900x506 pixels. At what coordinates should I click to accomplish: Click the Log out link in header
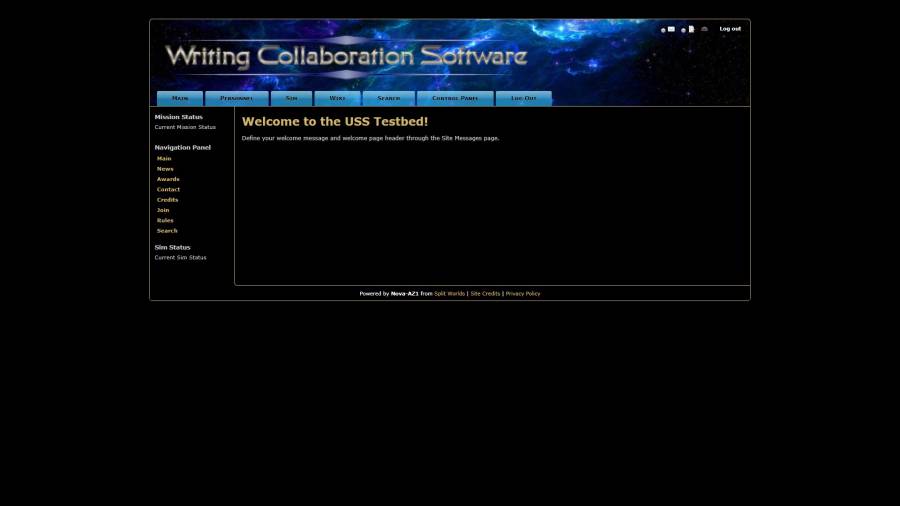click(x=730, y=29)
